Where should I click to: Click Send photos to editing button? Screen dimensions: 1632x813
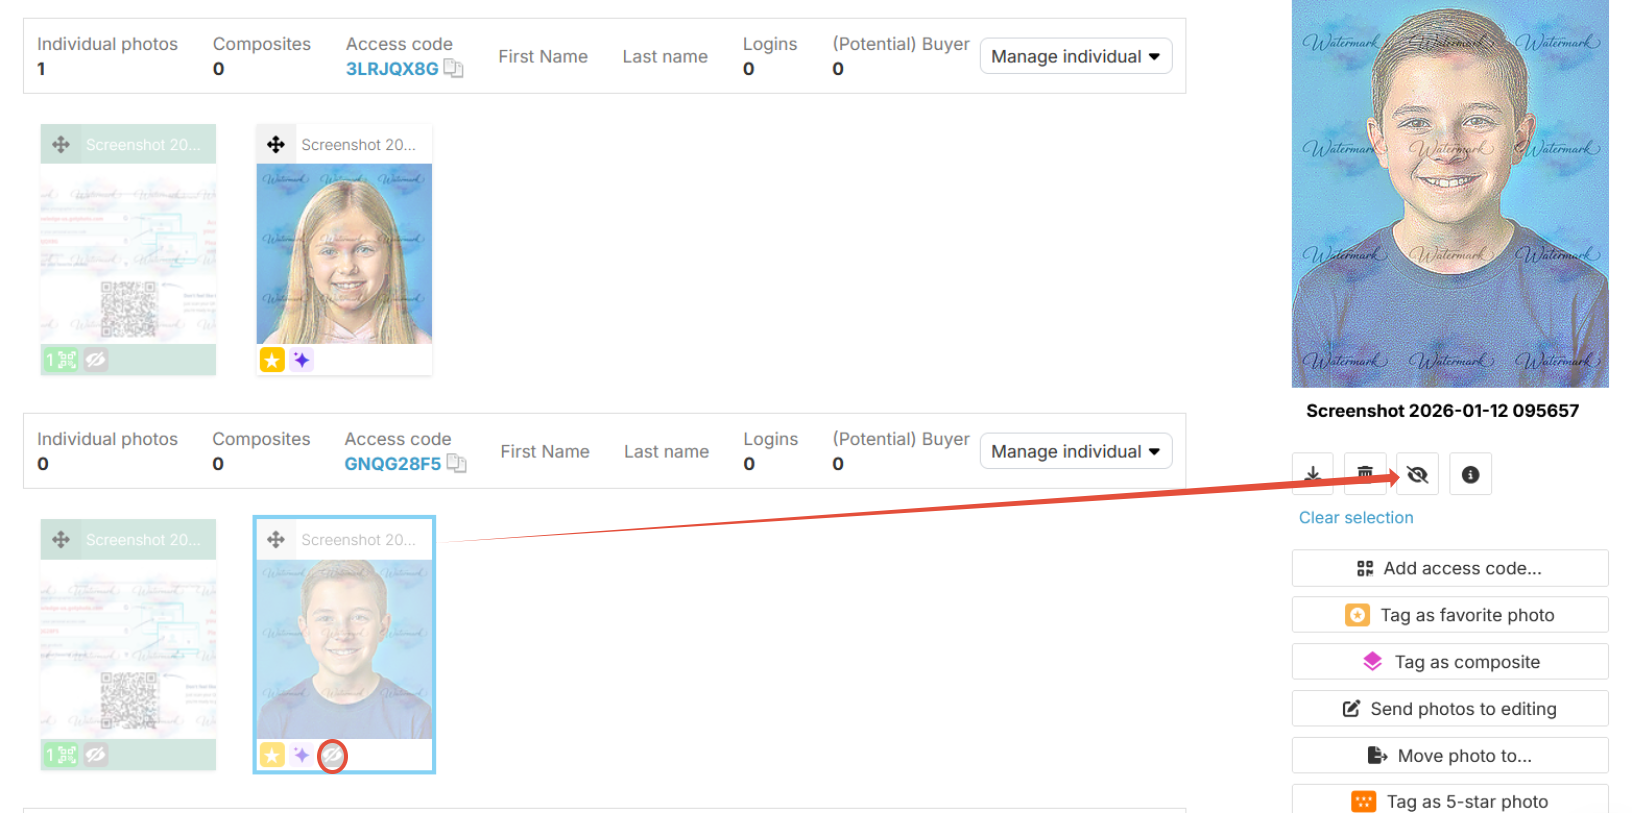tap(1450, 709)
